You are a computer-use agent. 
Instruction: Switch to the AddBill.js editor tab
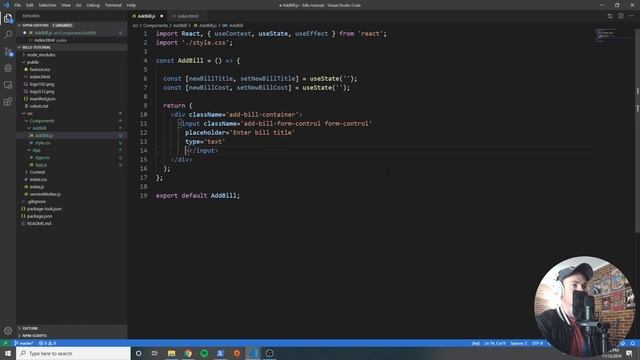pos(148,16)
